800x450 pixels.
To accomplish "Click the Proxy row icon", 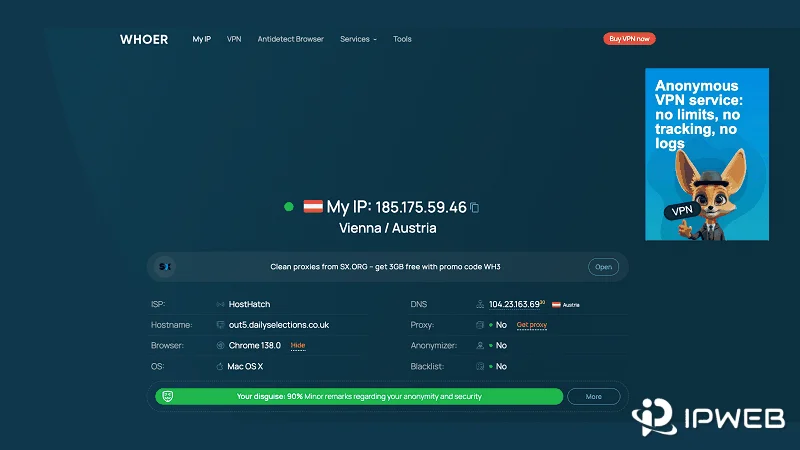I will [x=480, y=325].
